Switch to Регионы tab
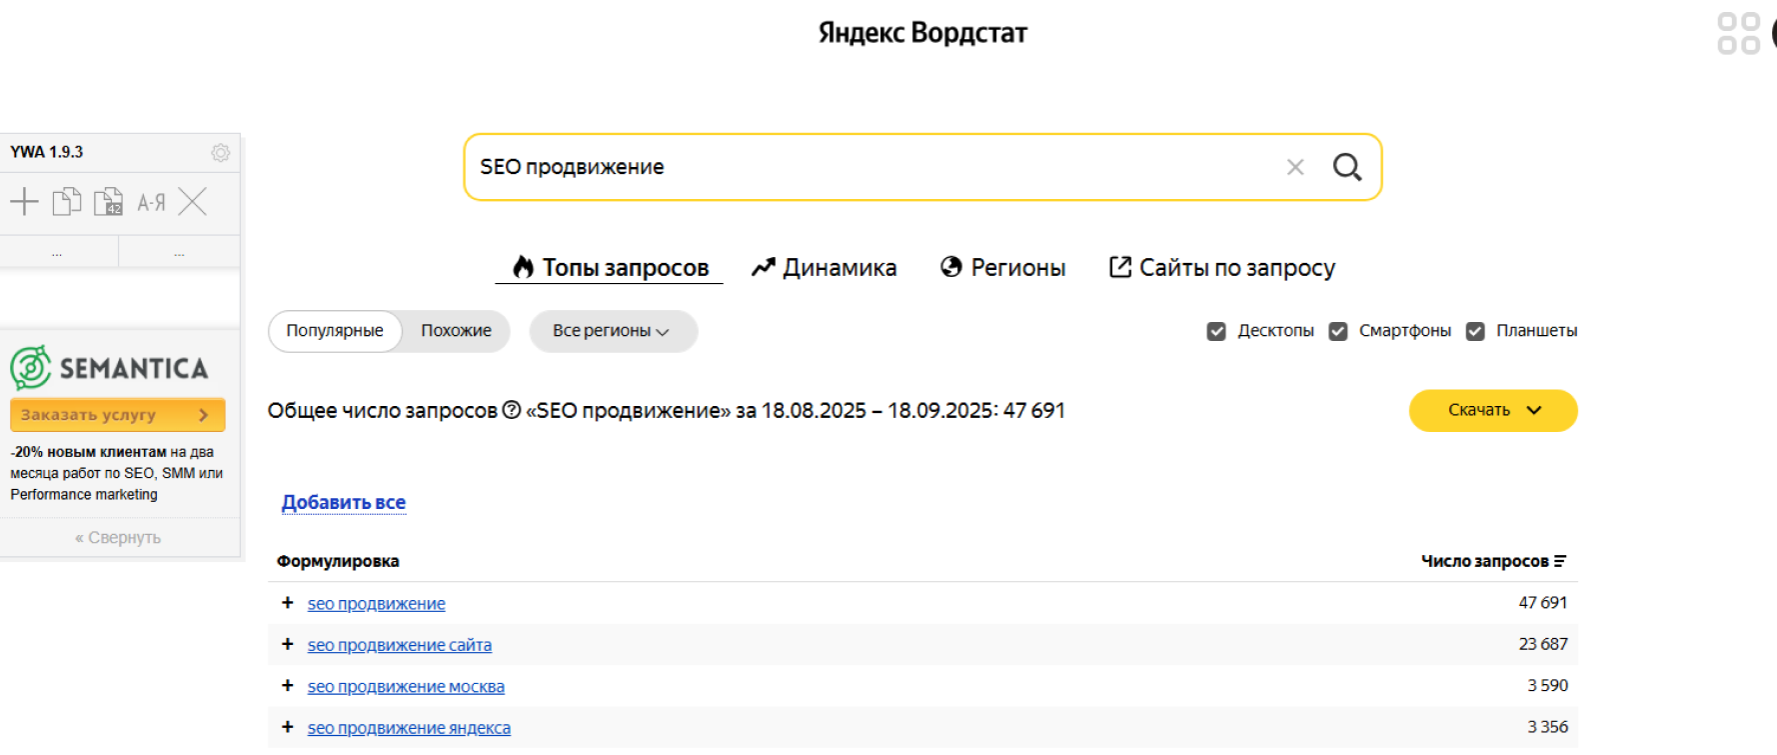This screenshot has height=755, width=1777. coord(1003,267)
